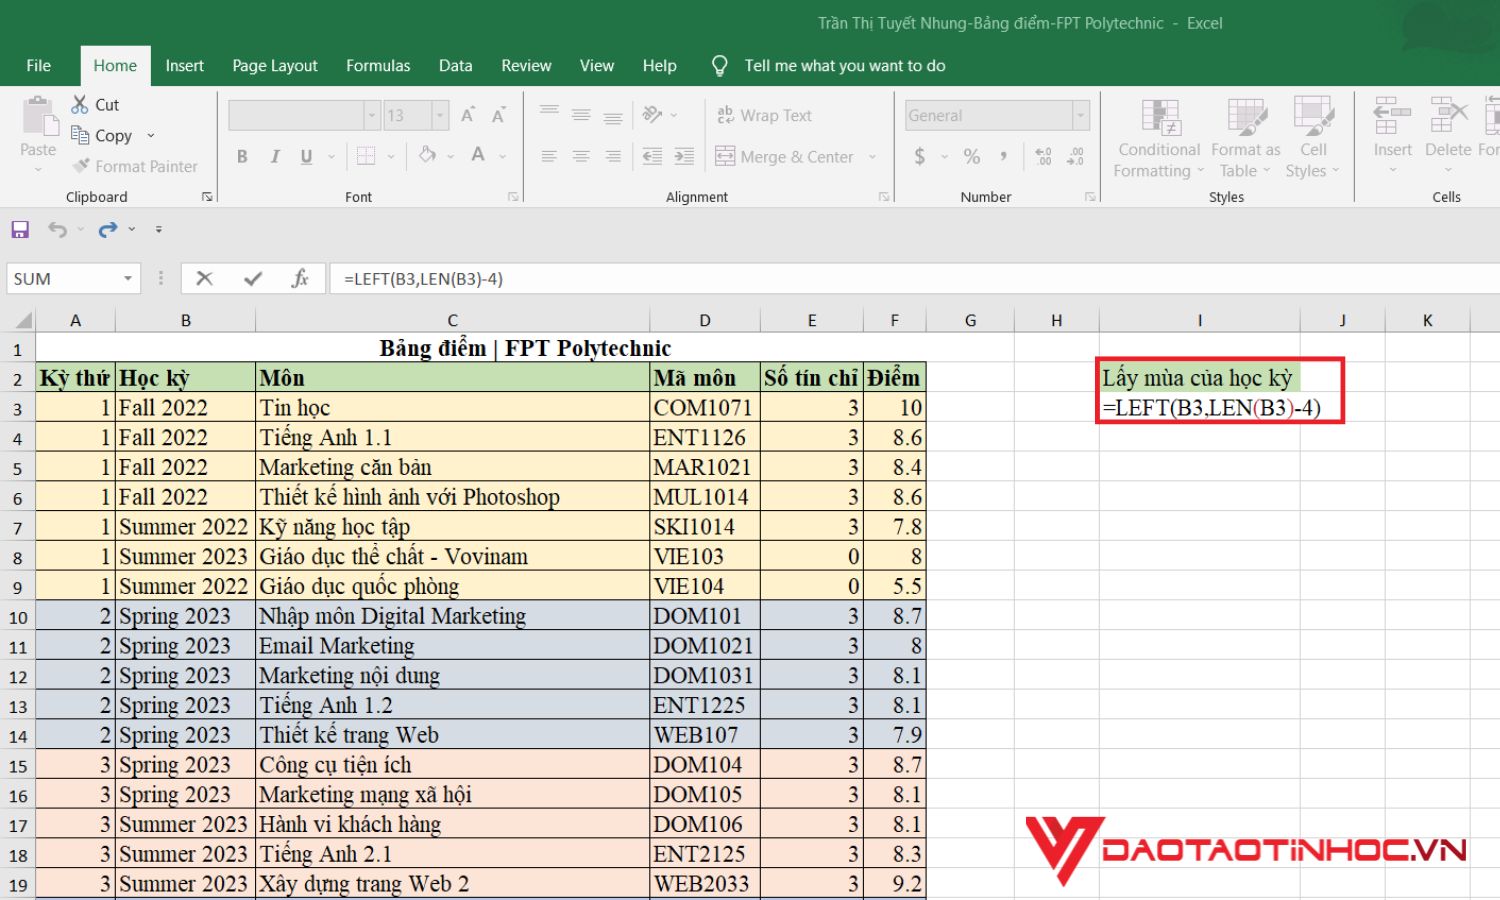
Task: Click the Undo button
Action: (x=57, y=228)
